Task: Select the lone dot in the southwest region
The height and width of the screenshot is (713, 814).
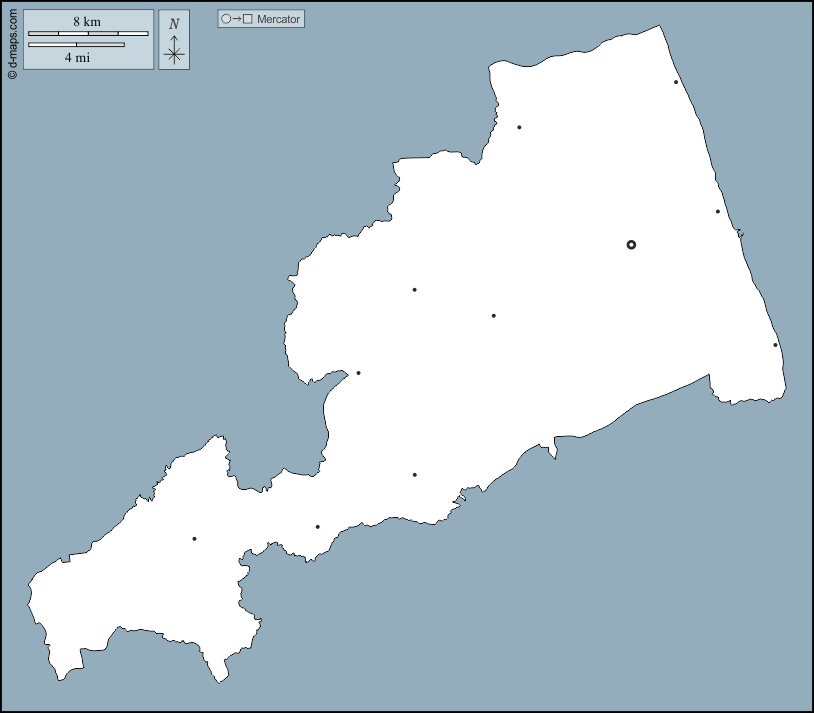Action: point(194,539)
